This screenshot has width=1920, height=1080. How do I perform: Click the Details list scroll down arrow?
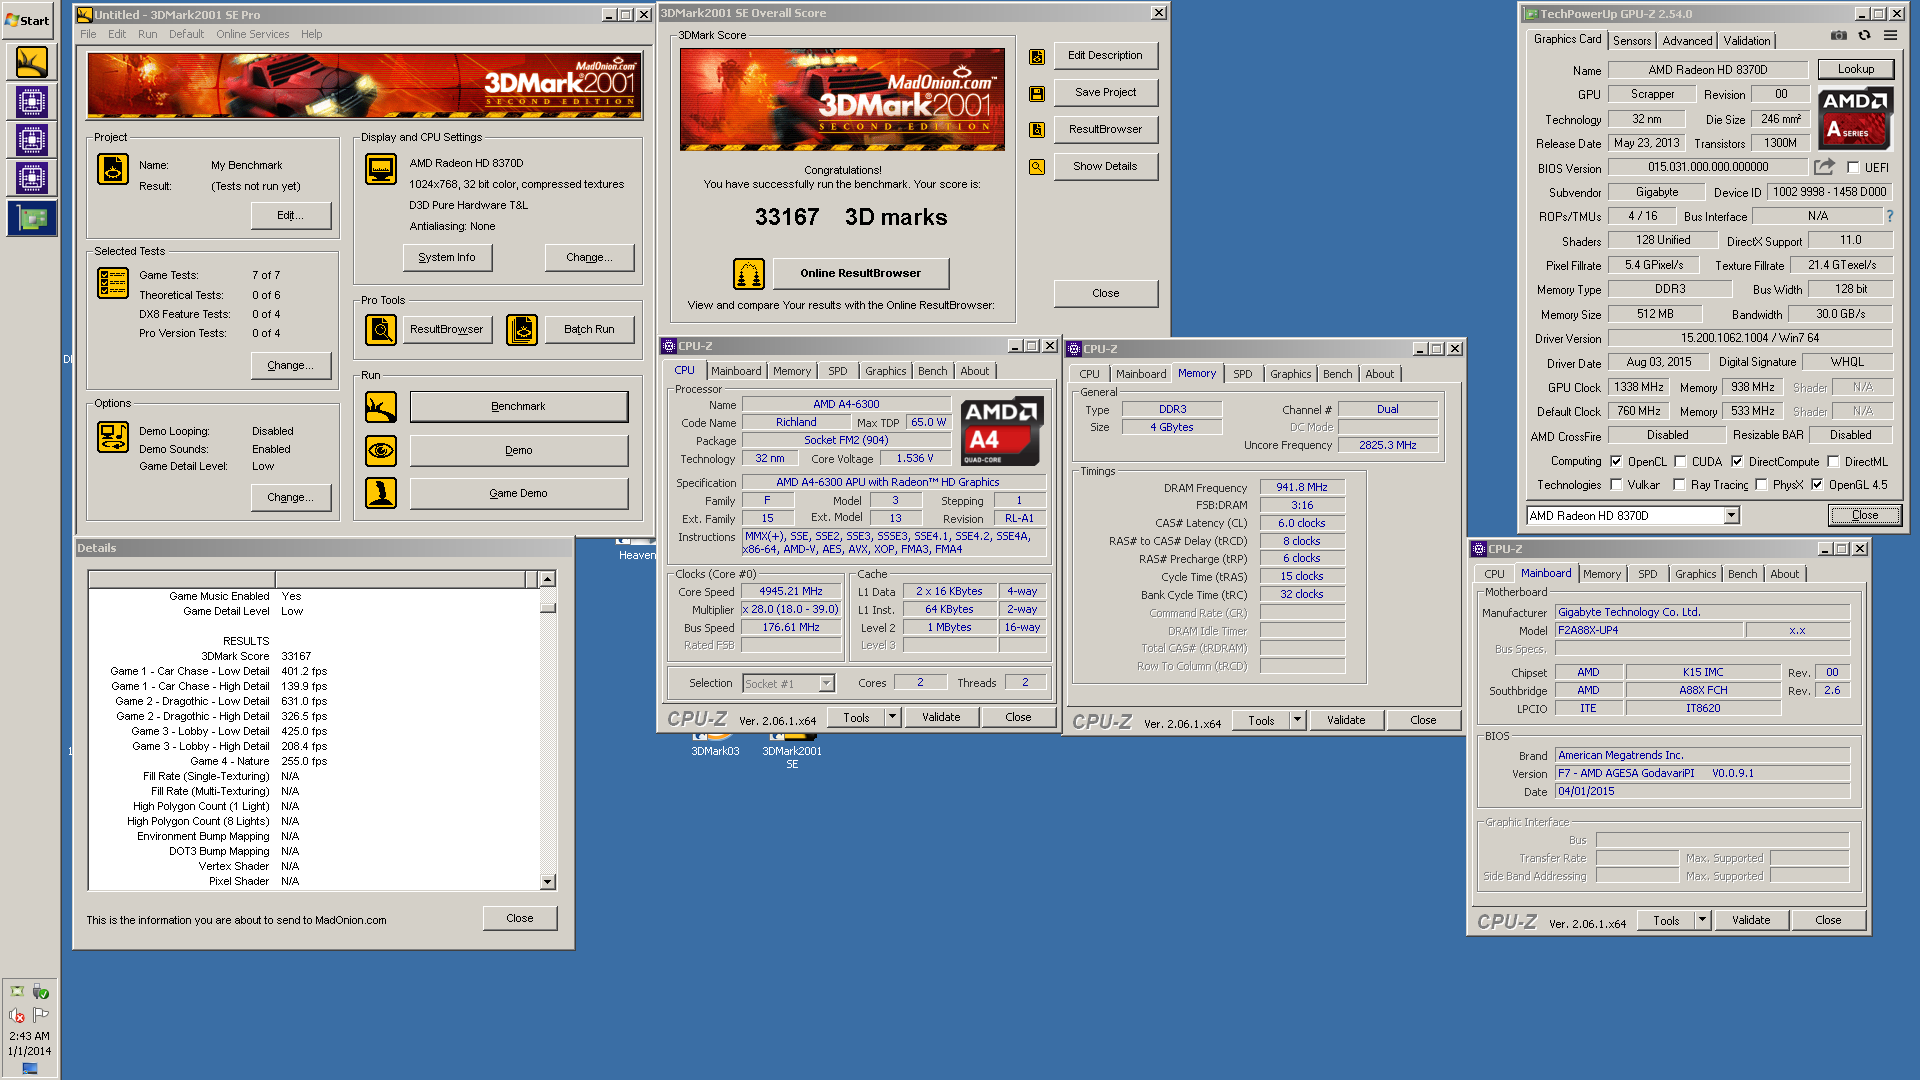[547, 882]
